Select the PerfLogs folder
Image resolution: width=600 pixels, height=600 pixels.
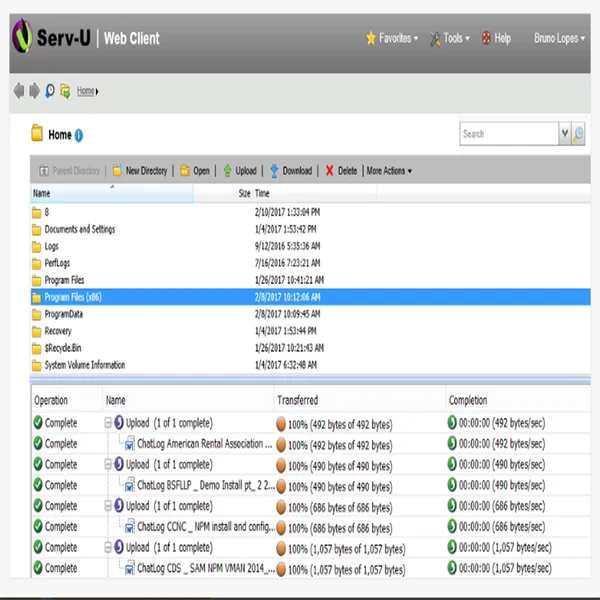coord(310,263)
